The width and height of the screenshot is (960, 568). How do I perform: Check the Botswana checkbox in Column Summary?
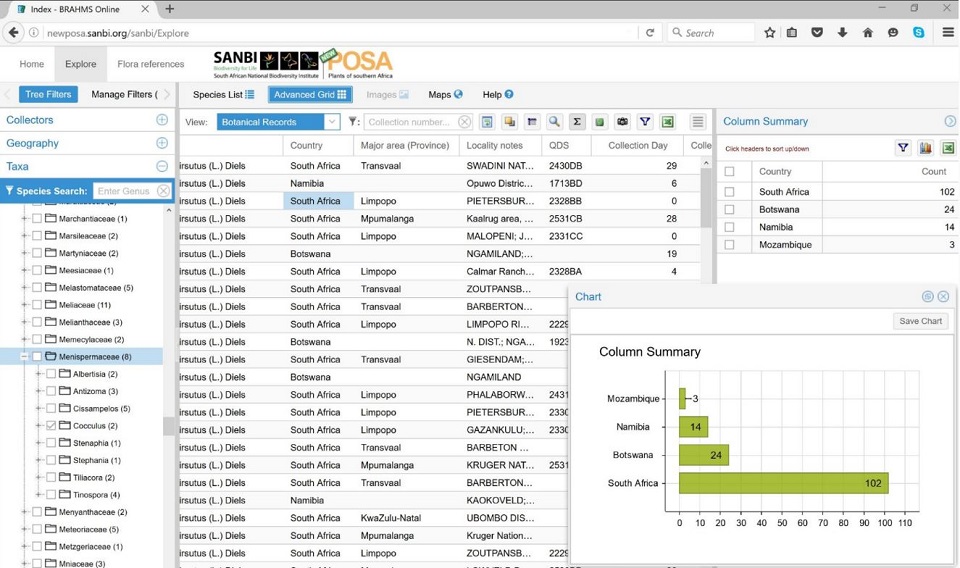729,209
